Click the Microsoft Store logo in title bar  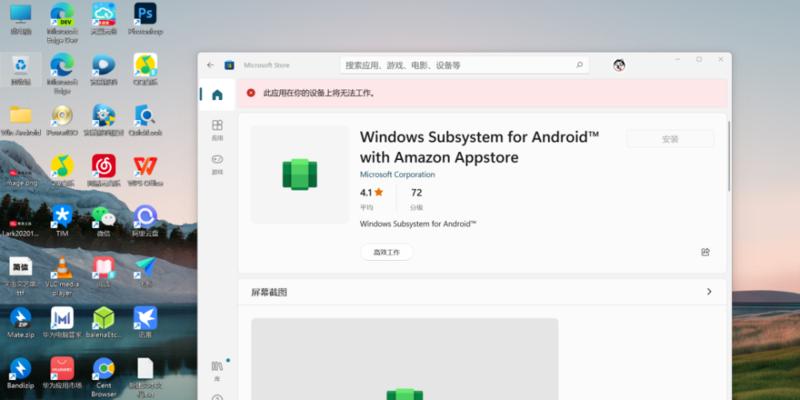click(x=230, y=65)
